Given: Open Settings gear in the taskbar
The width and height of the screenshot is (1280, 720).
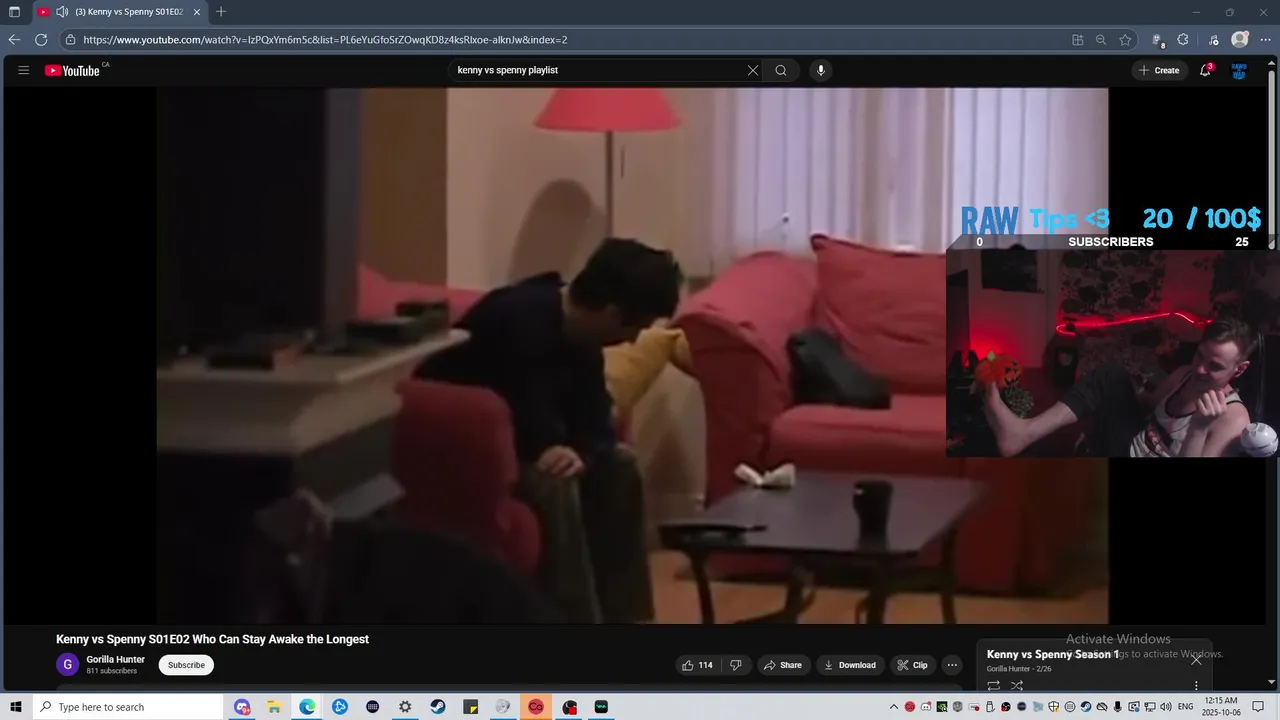Looking at the screenshot, I should point(405,707).
